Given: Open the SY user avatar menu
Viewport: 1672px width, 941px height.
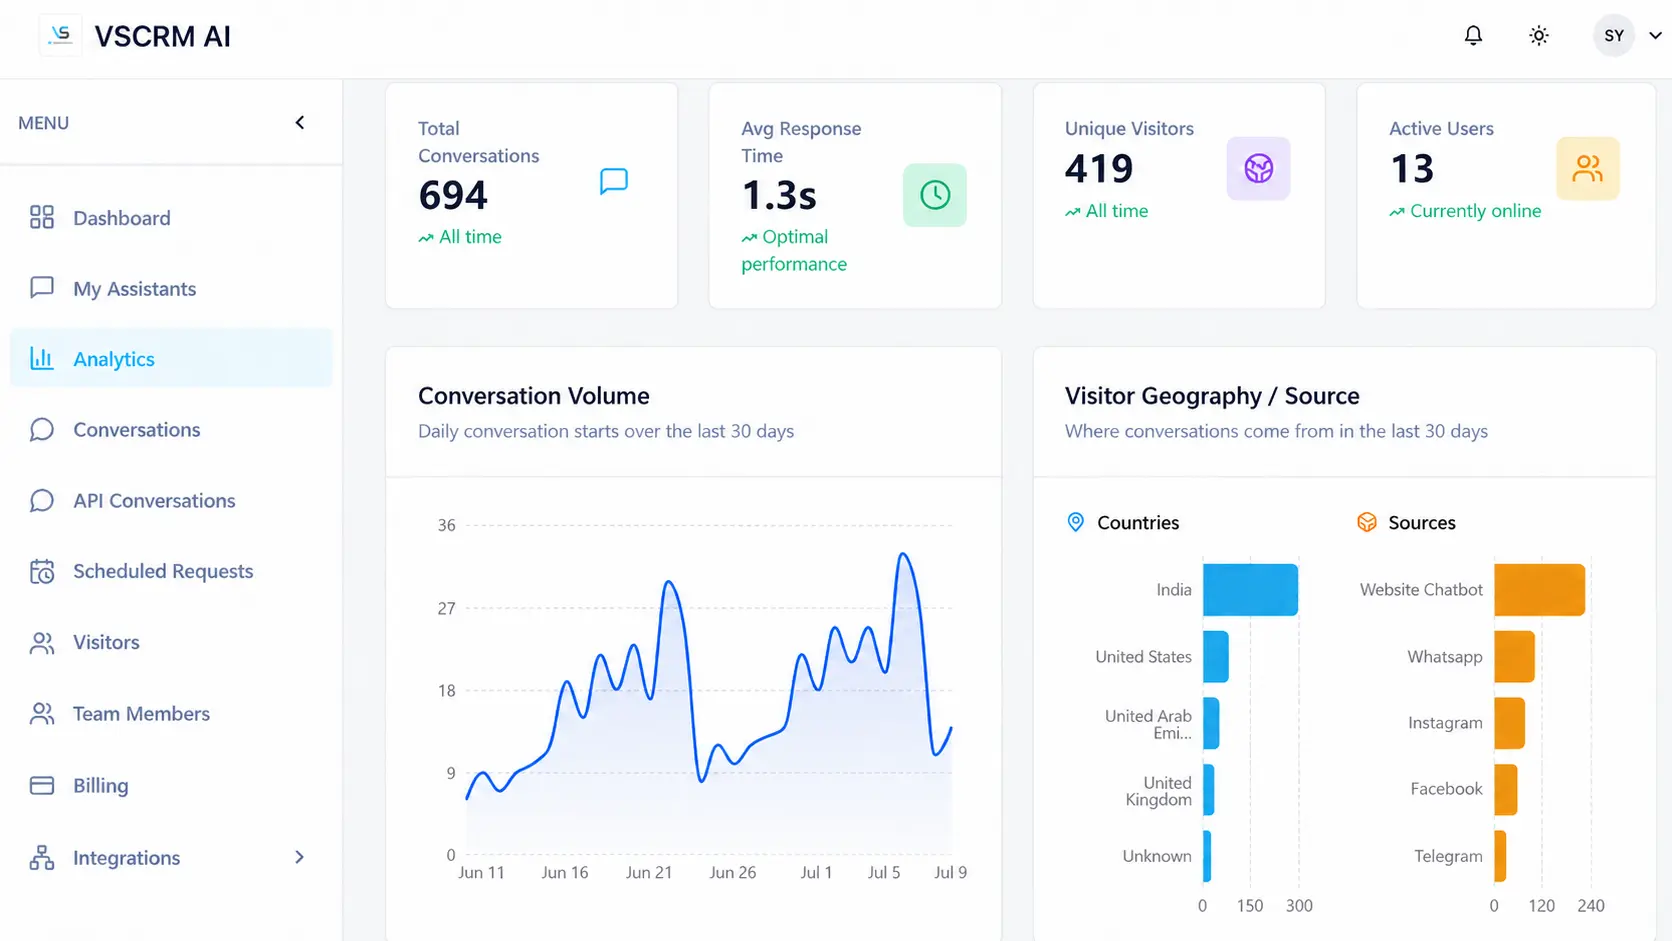Looking at the screenshot, I should click(1614, 36).
